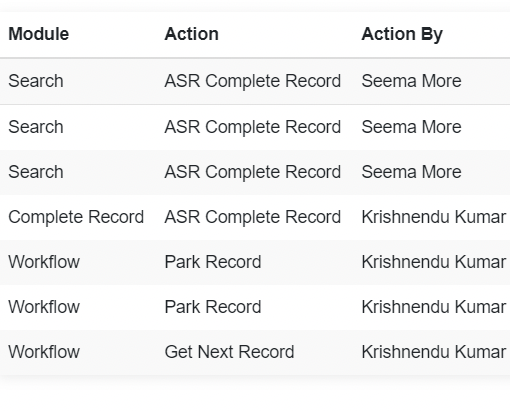Select the Action By column header

pyautogui.click(x=402, y=34)
